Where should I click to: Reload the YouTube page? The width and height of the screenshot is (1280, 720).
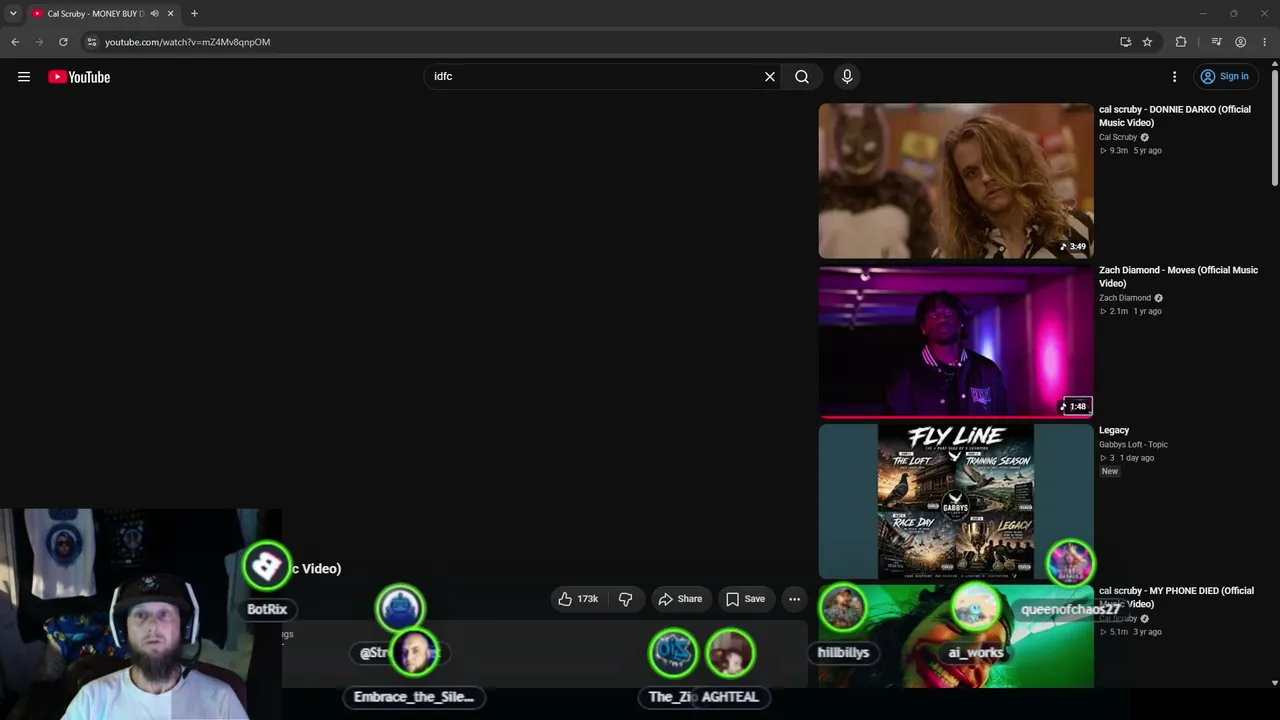click(x=63, y=42)
